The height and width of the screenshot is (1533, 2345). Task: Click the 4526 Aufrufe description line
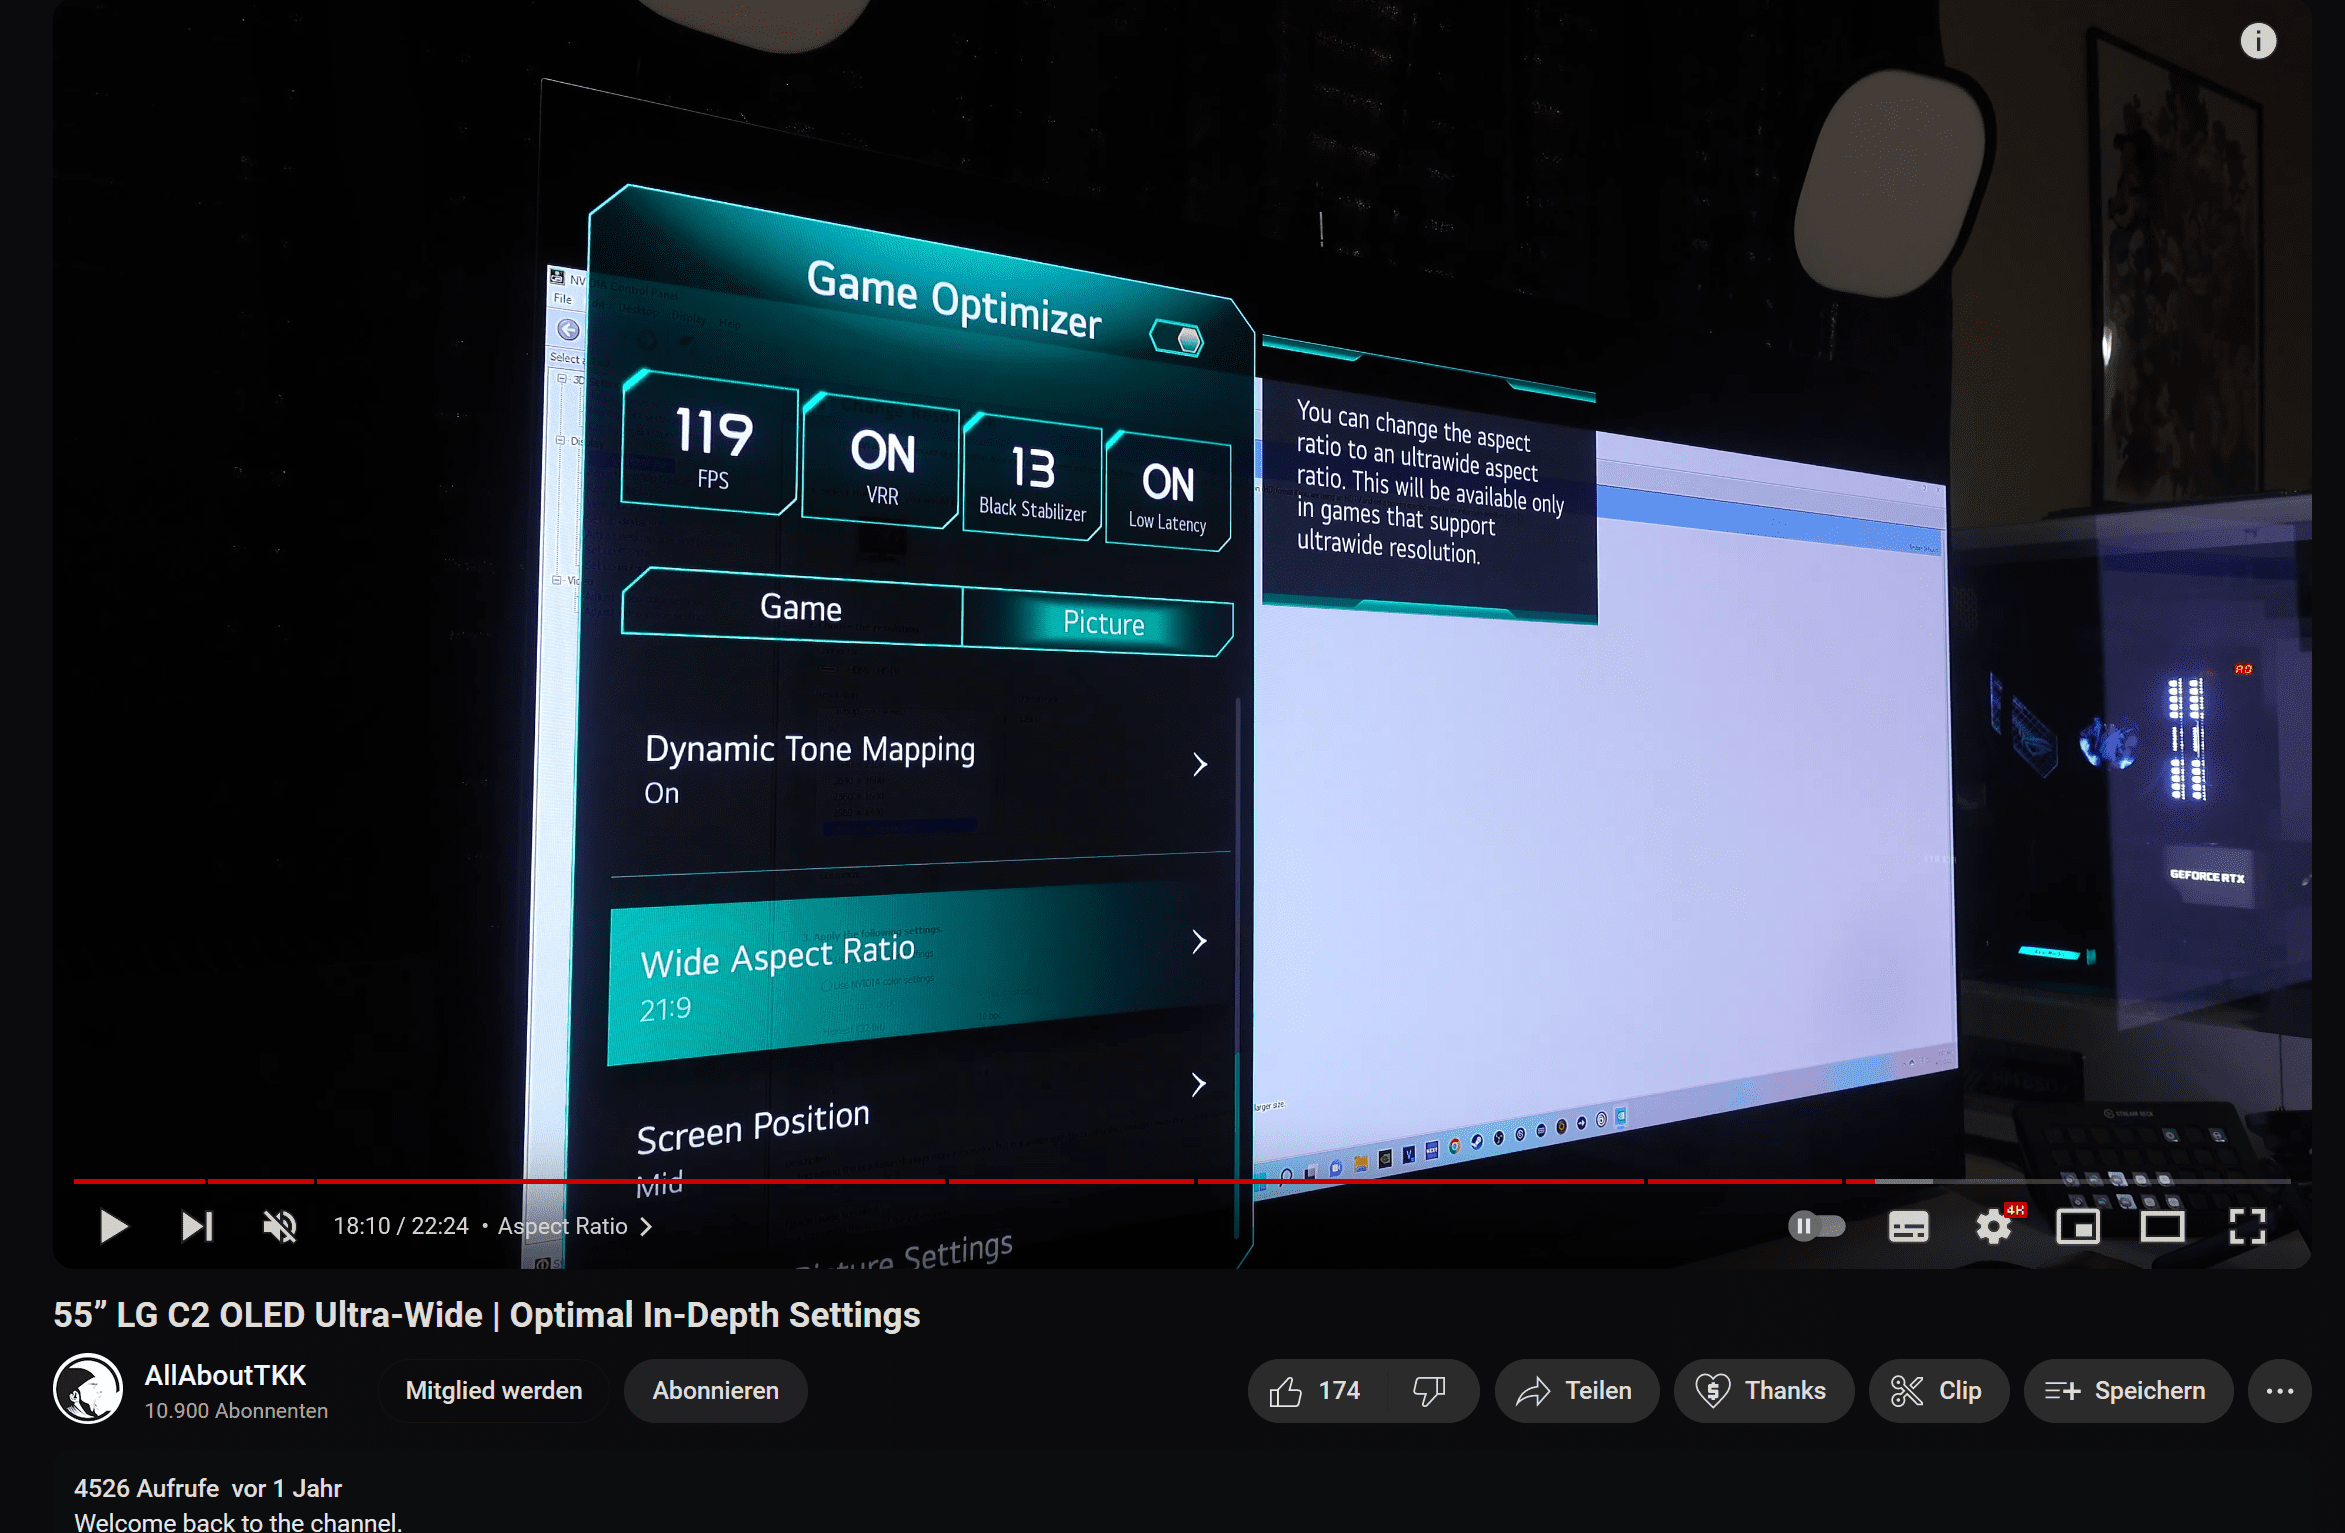[x=208, y=1488]
